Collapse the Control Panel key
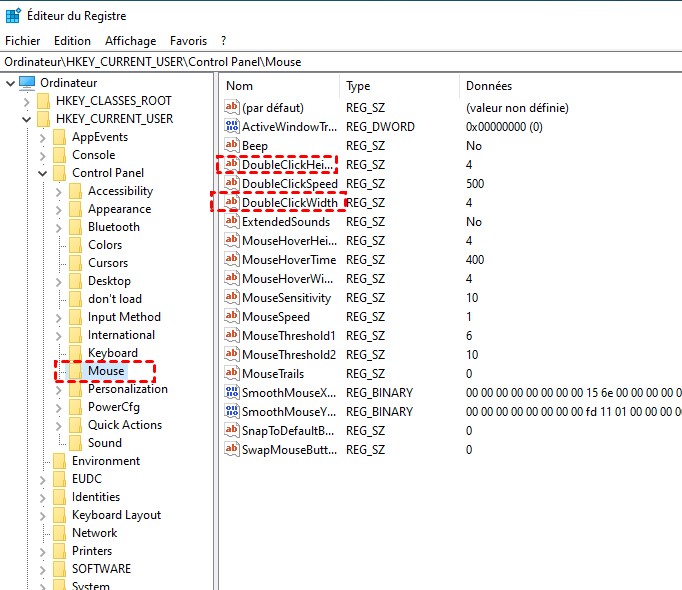Screen dimensions: 682x590 coord(43,174)
